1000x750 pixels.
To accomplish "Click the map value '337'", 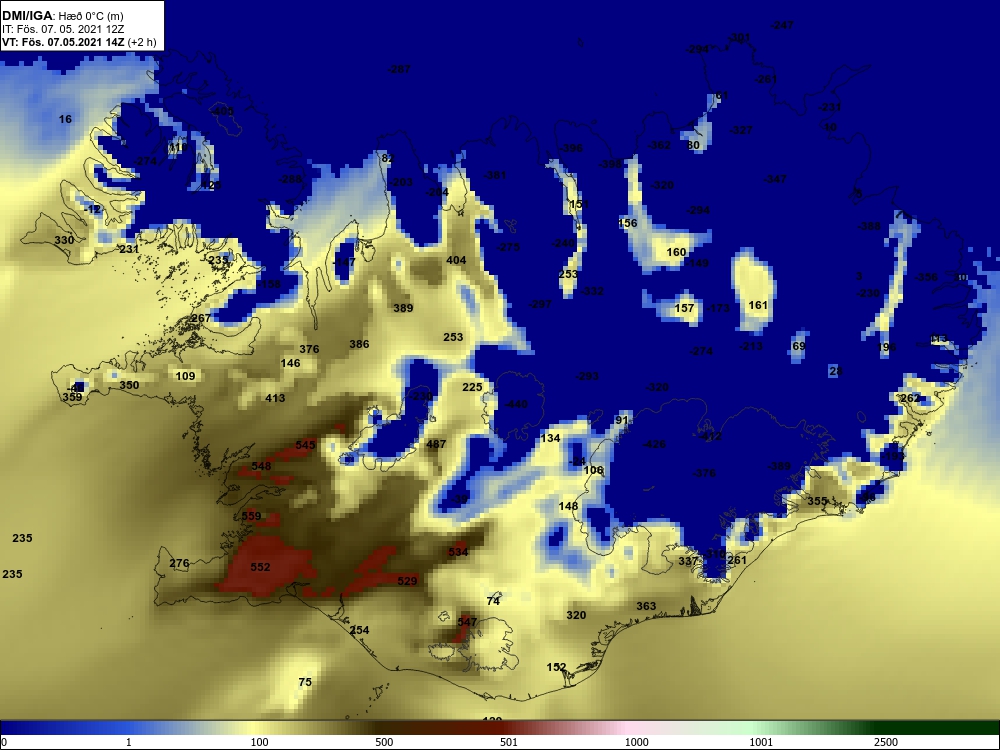I will pos(688,561).
